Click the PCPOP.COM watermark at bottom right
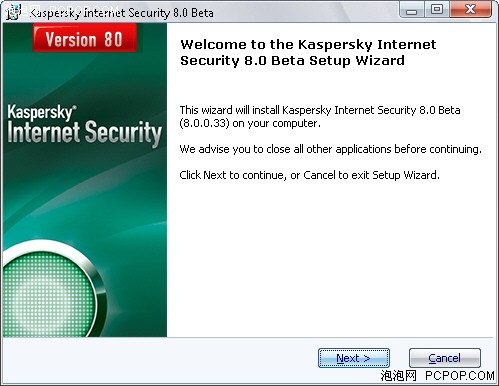499x386 pixels. [460, 376]
